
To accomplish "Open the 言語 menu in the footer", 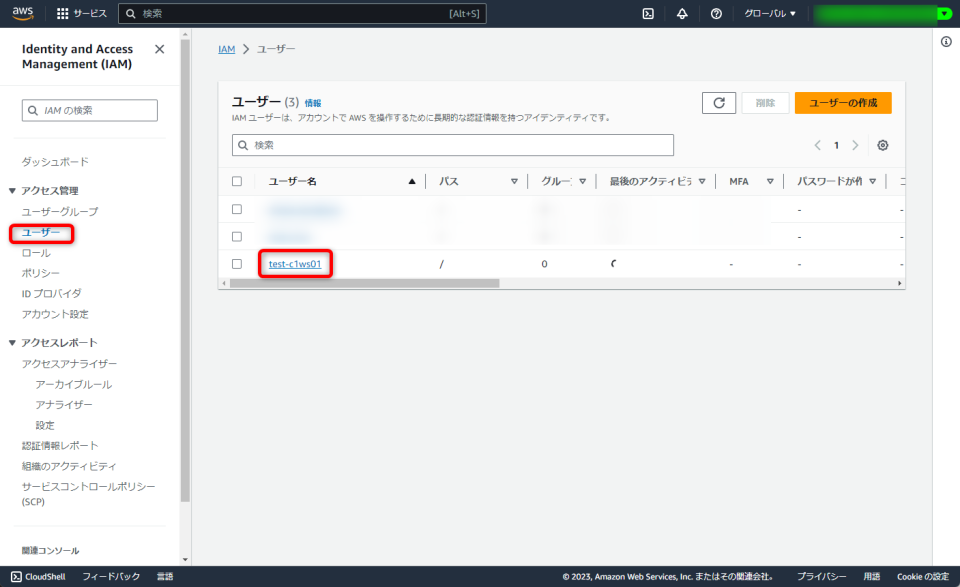I will 163,576.
